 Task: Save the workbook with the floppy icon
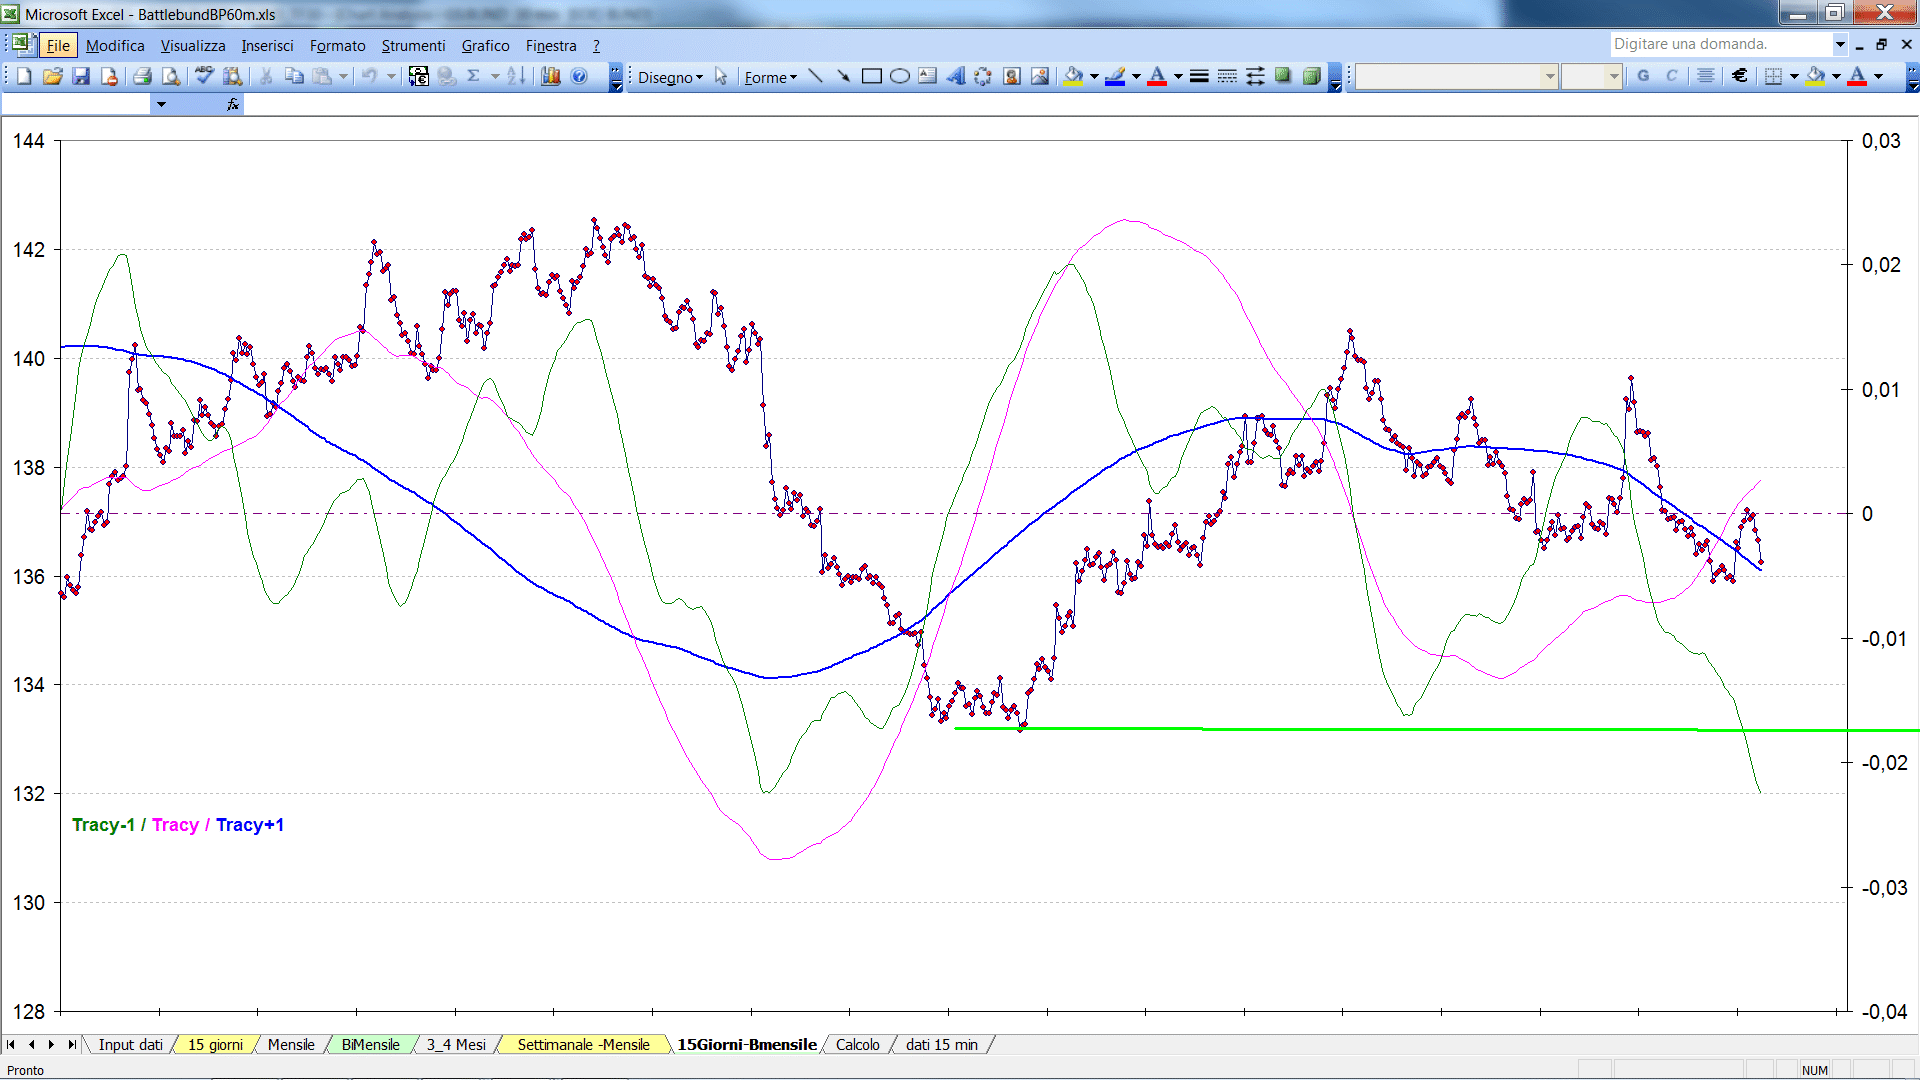click(x=81, y=76)
